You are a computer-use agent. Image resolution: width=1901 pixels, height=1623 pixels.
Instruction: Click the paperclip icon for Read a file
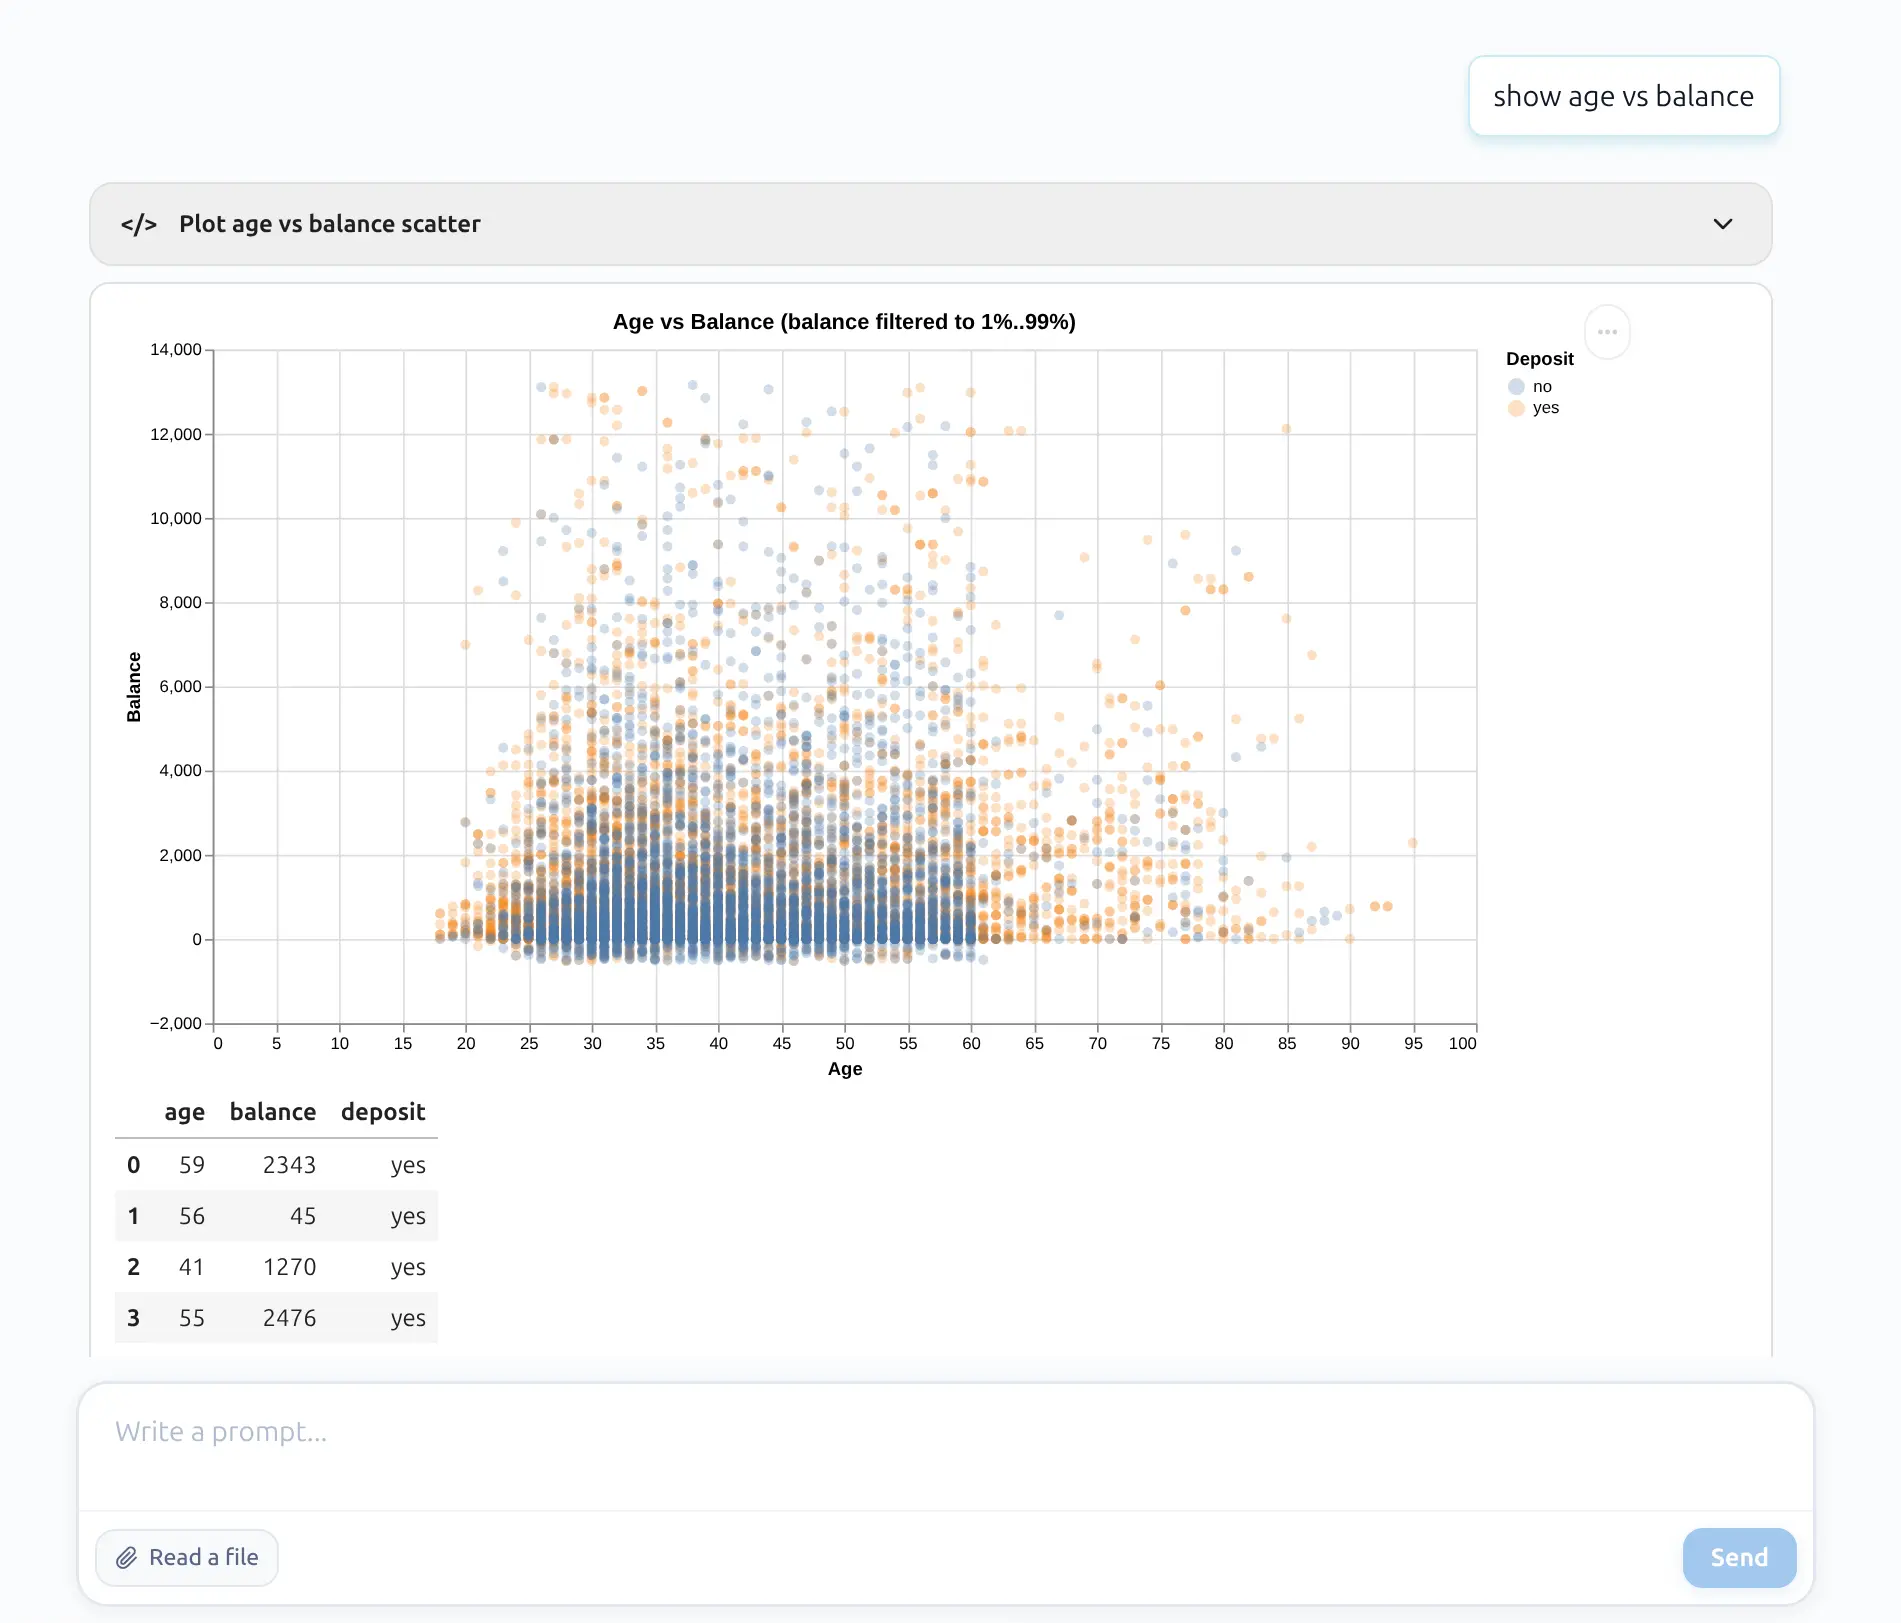[127, 1557]
